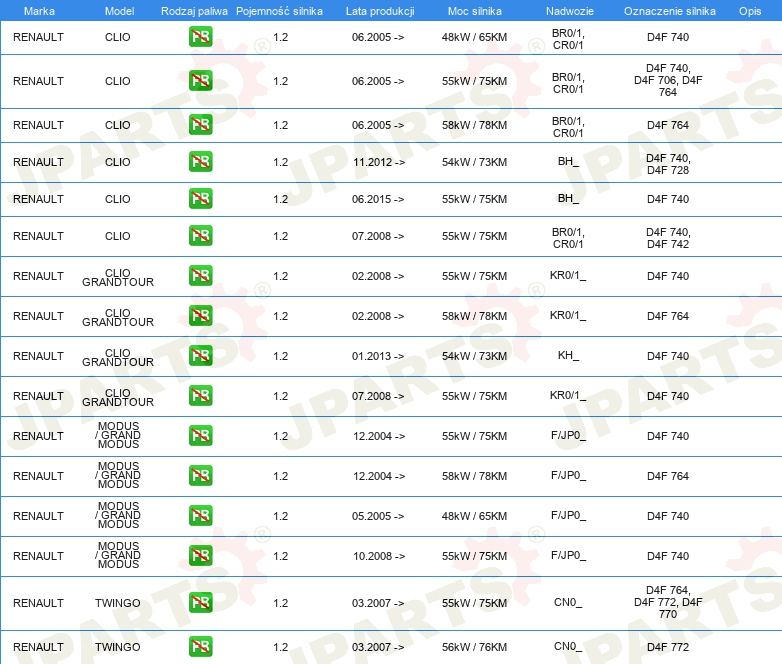782x664 pixels.
Task: Click fuel icon in Clio 48kW/65KM D4F 740 row
Action: [x=200, y=36]
